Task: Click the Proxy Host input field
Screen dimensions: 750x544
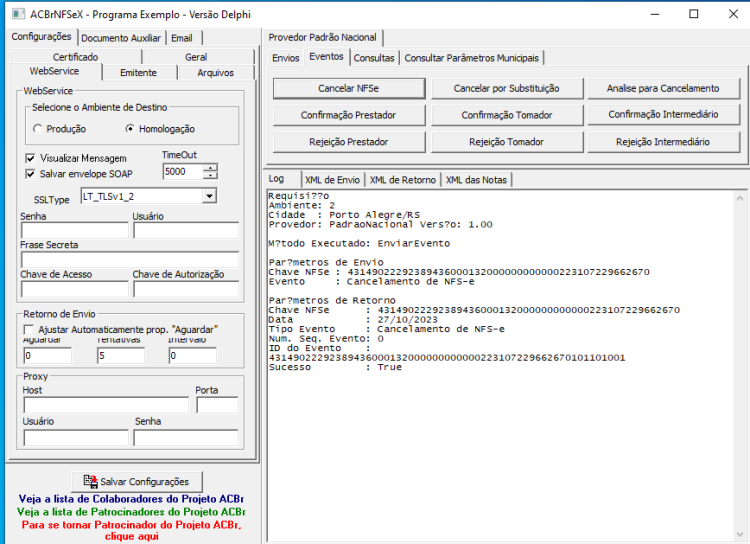Action: tap(106, 405)
